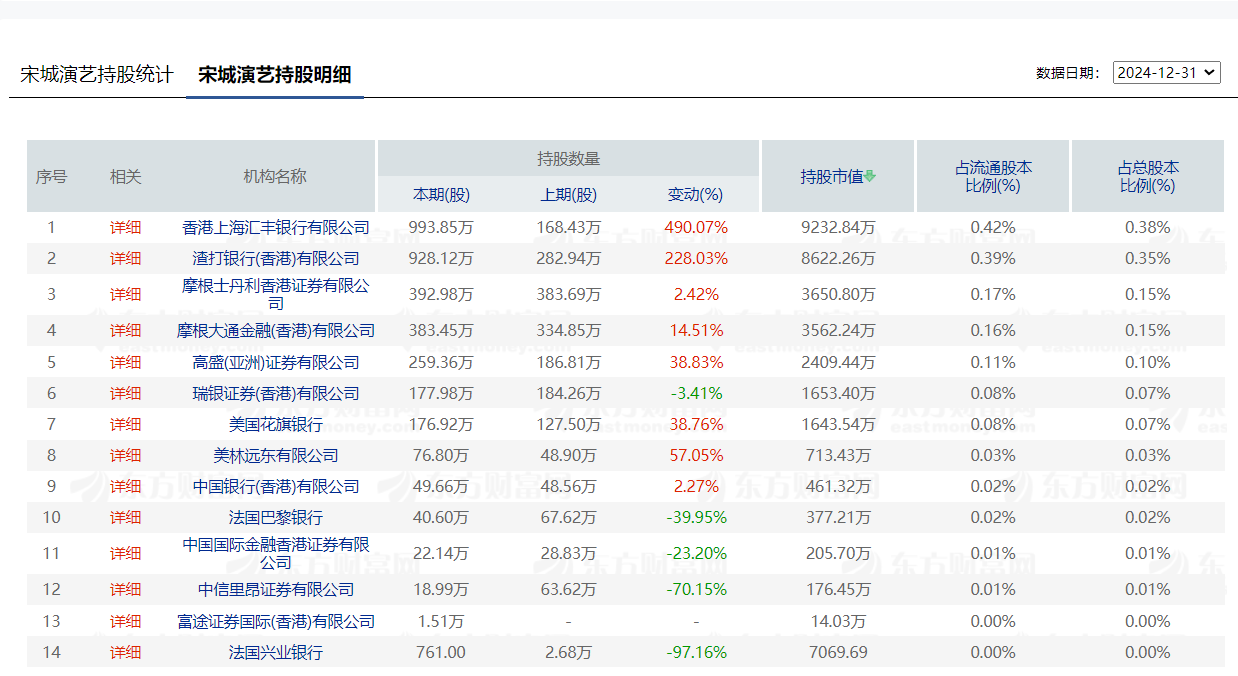This screenshot has height=676, width=1238.
Task: Open 详细 link for 中信里昂证券有限公司
Action: tap(126, 589)
